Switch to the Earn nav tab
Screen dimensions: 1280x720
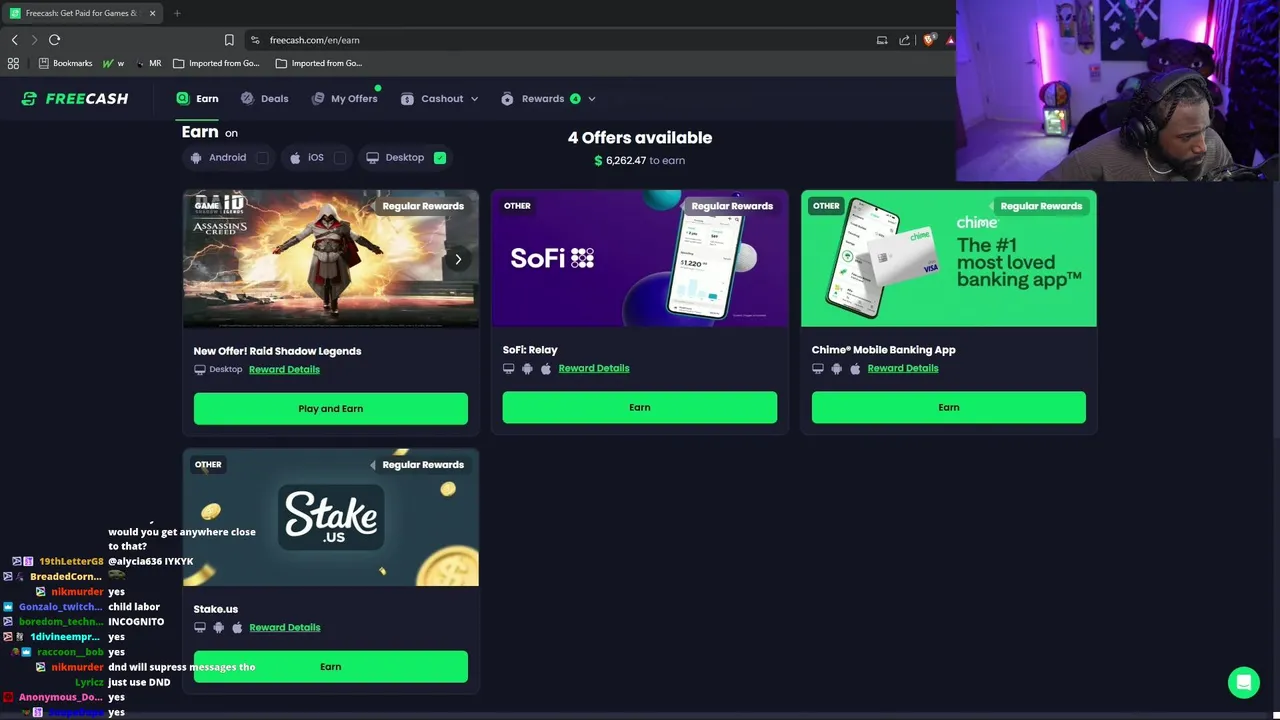[197, 98]
